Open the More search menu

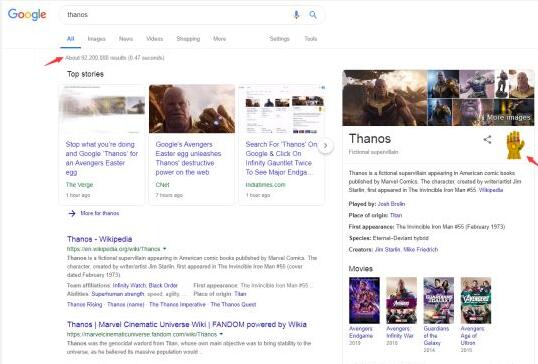(x=220, y=39)
